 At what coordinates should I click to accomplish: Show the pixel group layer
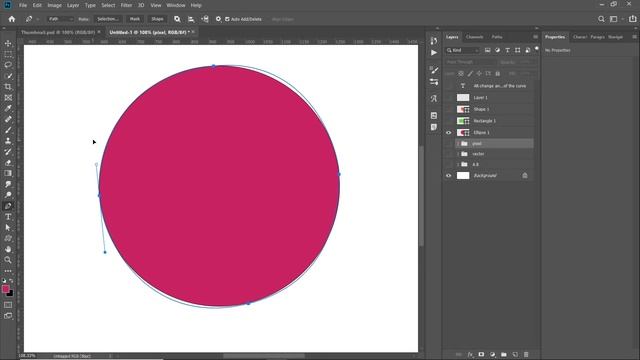pyautogui.click(x=449, y=144)
